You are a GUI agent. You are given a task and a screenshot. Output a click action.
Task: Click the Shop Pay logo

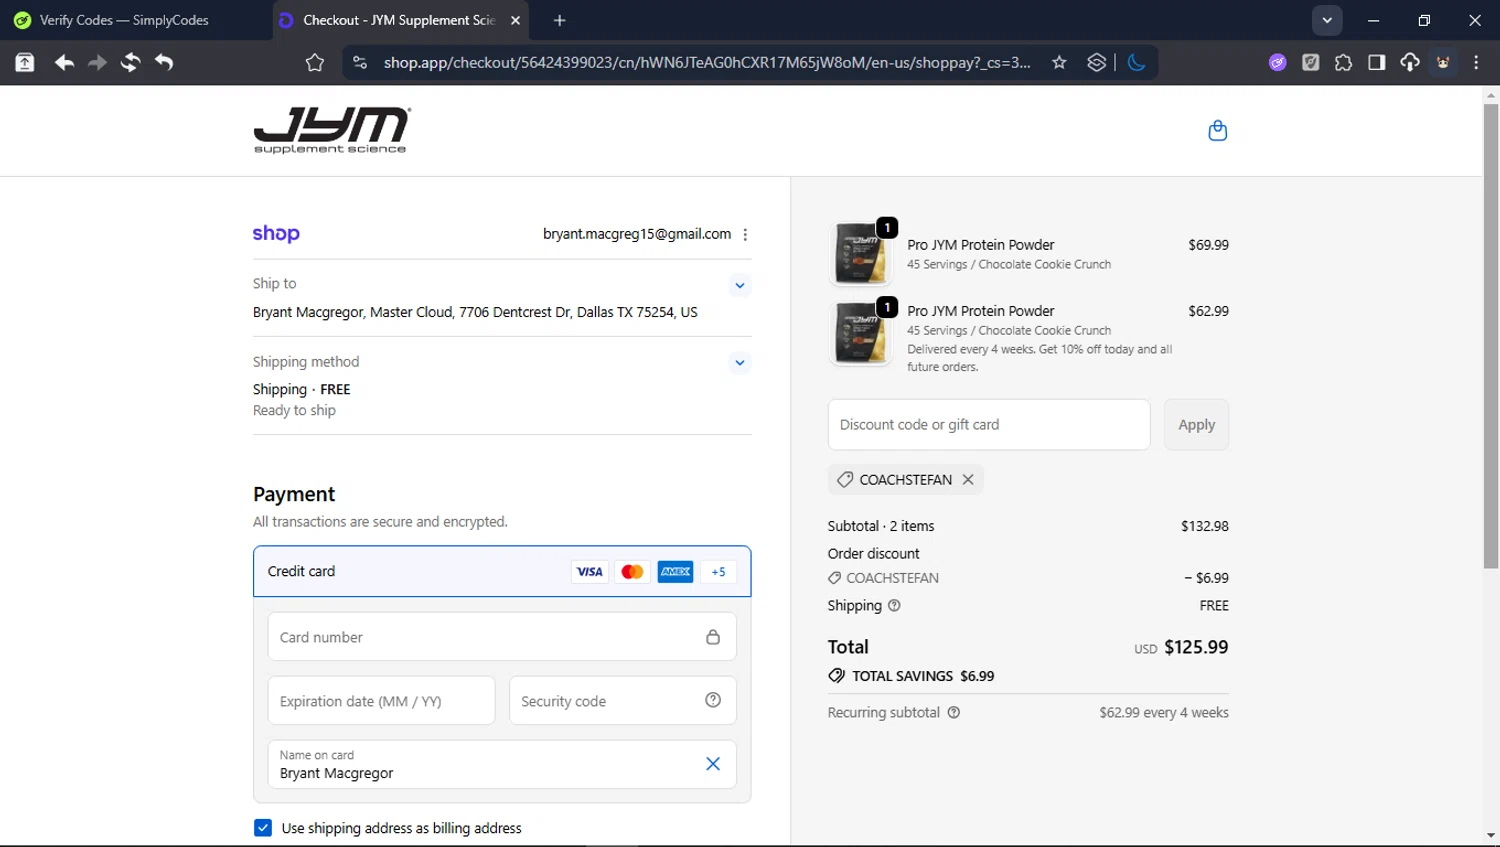click(276, 233)
